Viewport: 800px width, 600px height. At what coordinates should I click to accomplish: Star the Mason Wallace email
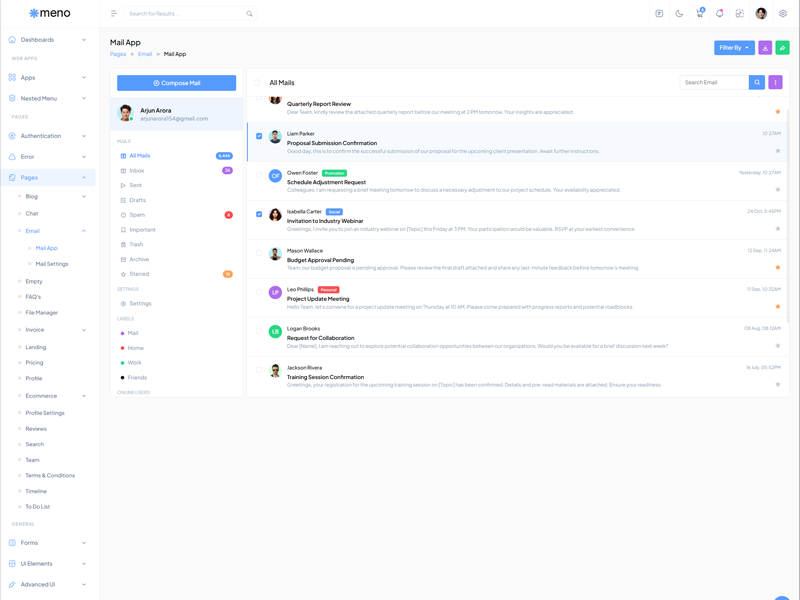[x=778, y=268]
